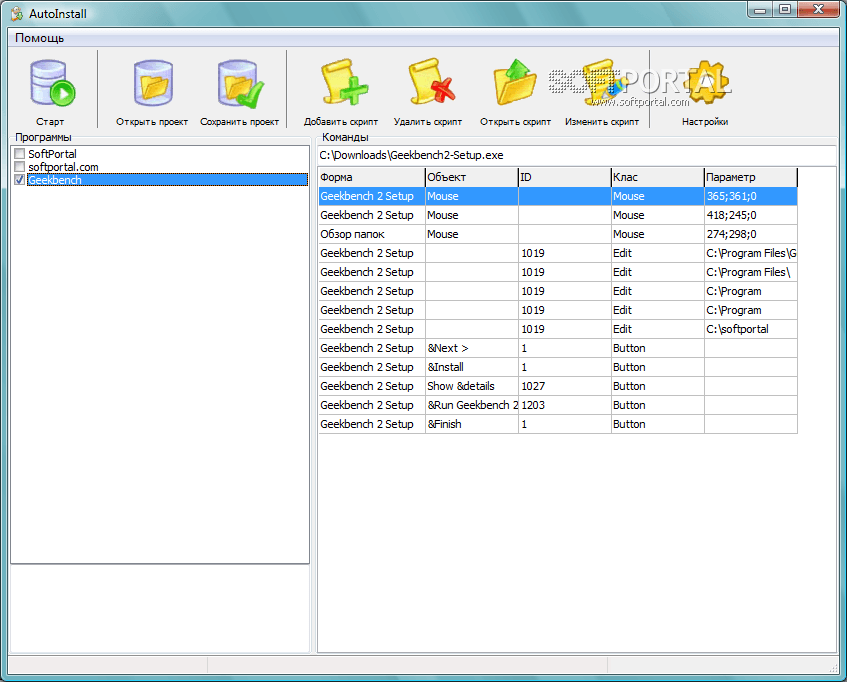The width and height of the screenshot is (847, 682).
Task: Select the &Install object cell
Action: [x=471, y=367]
